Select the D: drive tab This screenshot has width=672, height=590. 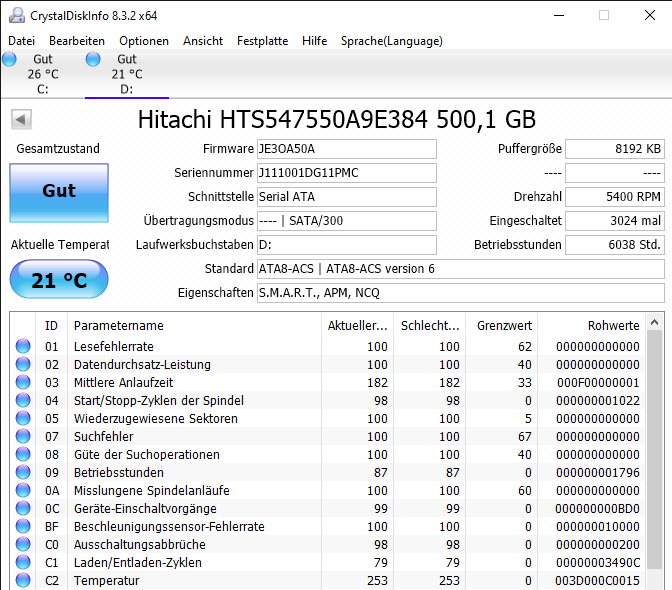pos(127,74)
